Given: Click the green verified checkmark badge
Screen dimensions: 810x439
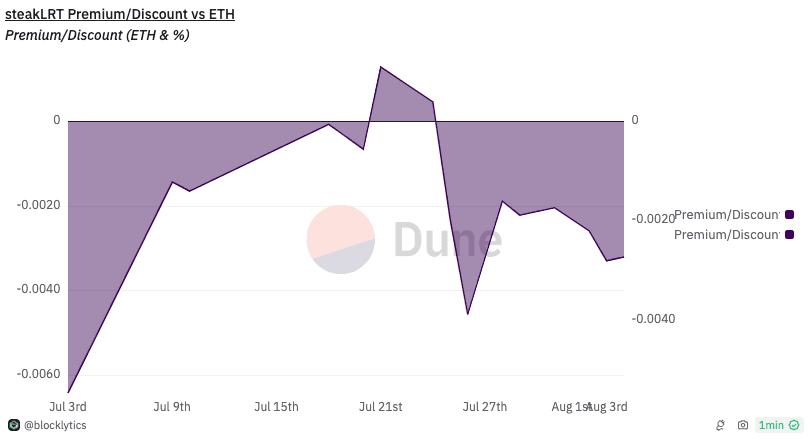Looking at the screenshot, I should click(x=794, y=425).
